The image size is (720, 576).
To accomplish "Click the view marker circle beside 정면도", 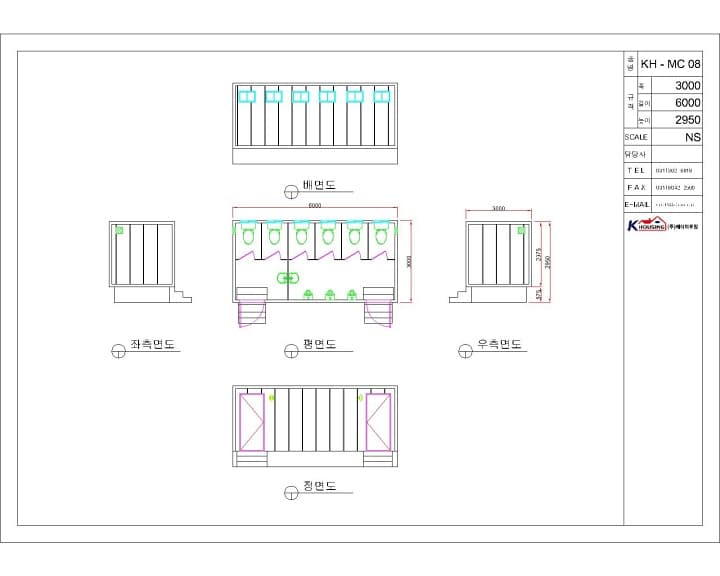I will [x=291, y=493].
